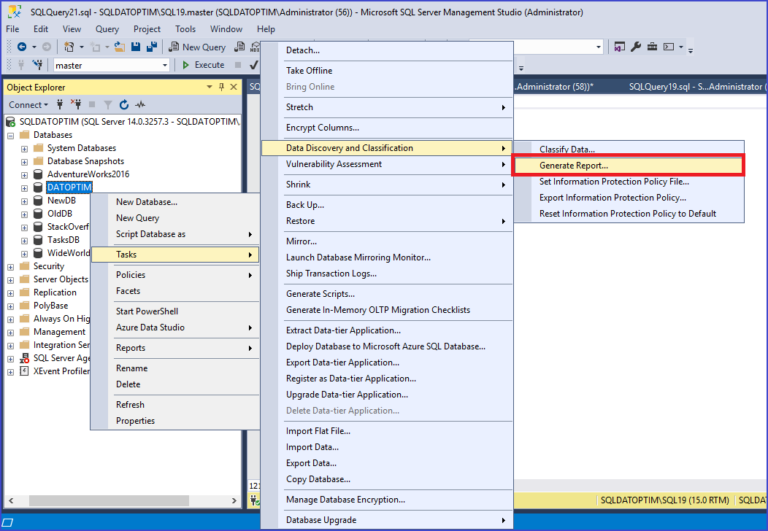
Task: Click the Filter funnel icon in Object Explorer
Action: tap(108, 105)
